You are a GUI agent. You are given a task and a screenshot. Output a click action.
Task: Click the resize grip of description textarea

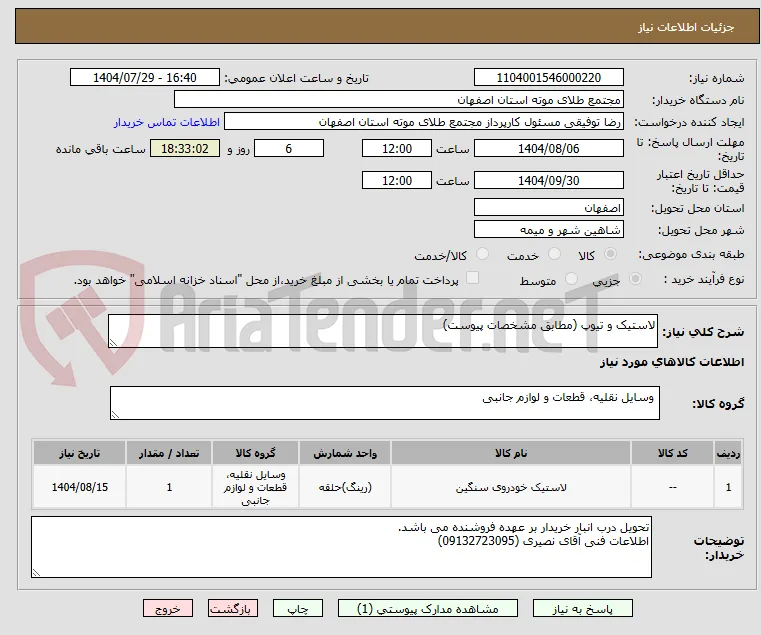pos(113,343)
